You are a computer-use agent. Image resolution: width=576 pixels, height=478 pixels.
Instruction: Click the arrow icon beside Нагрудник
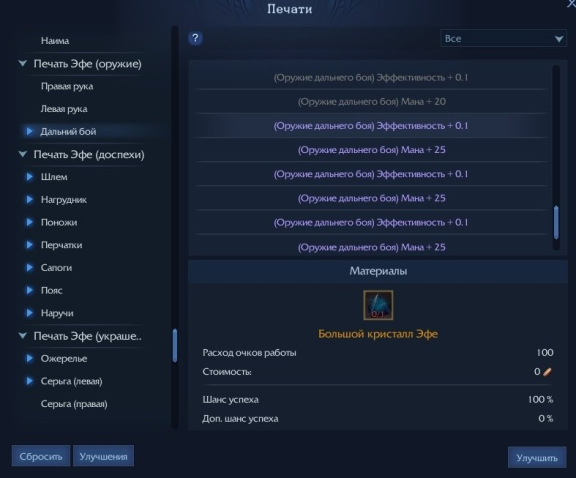[29, 200]
